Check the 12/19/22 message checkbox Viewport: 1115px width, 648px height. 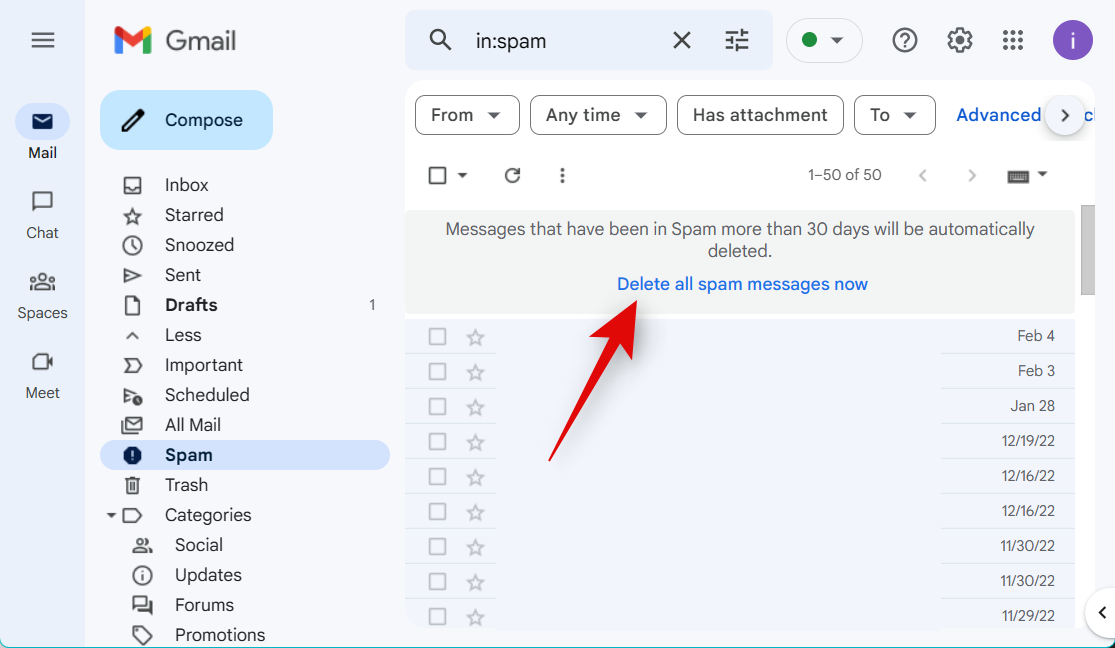click(437, 441)
